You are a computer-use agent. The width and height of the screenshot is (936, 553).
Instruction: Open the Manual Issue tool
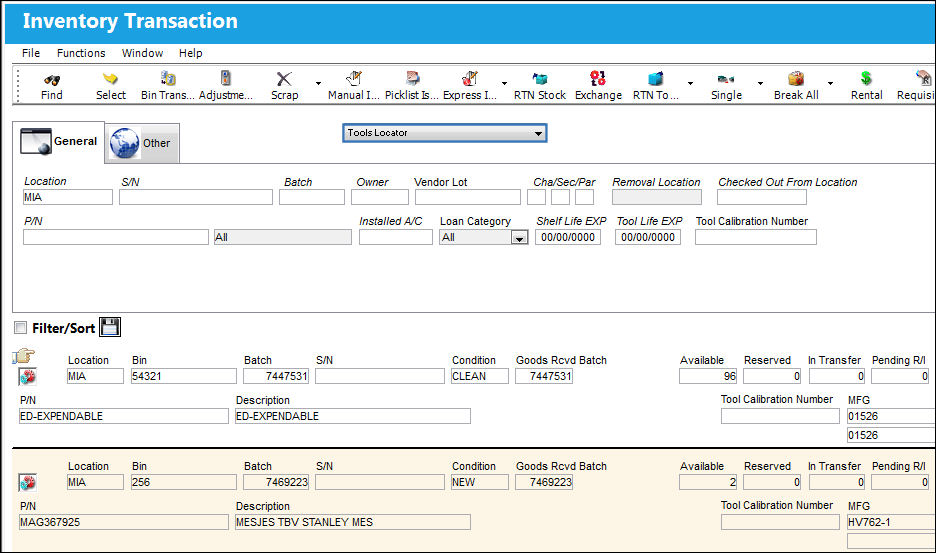coord(354,78)
